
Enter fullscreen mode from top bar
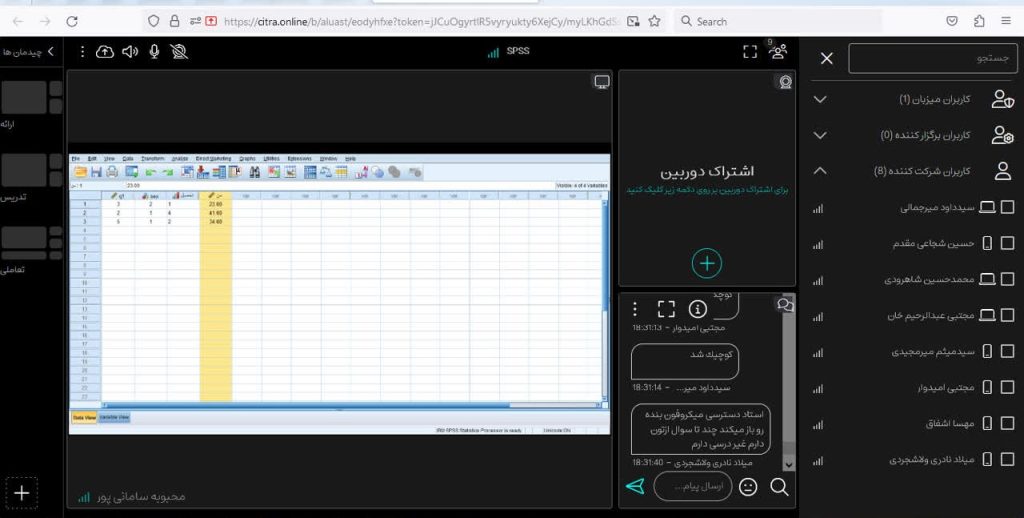tap(750, 52)
